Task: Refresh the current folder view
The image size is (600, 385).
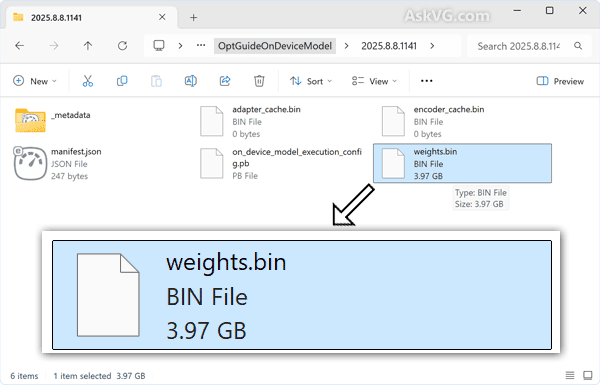Action: [x=122, y=46]
